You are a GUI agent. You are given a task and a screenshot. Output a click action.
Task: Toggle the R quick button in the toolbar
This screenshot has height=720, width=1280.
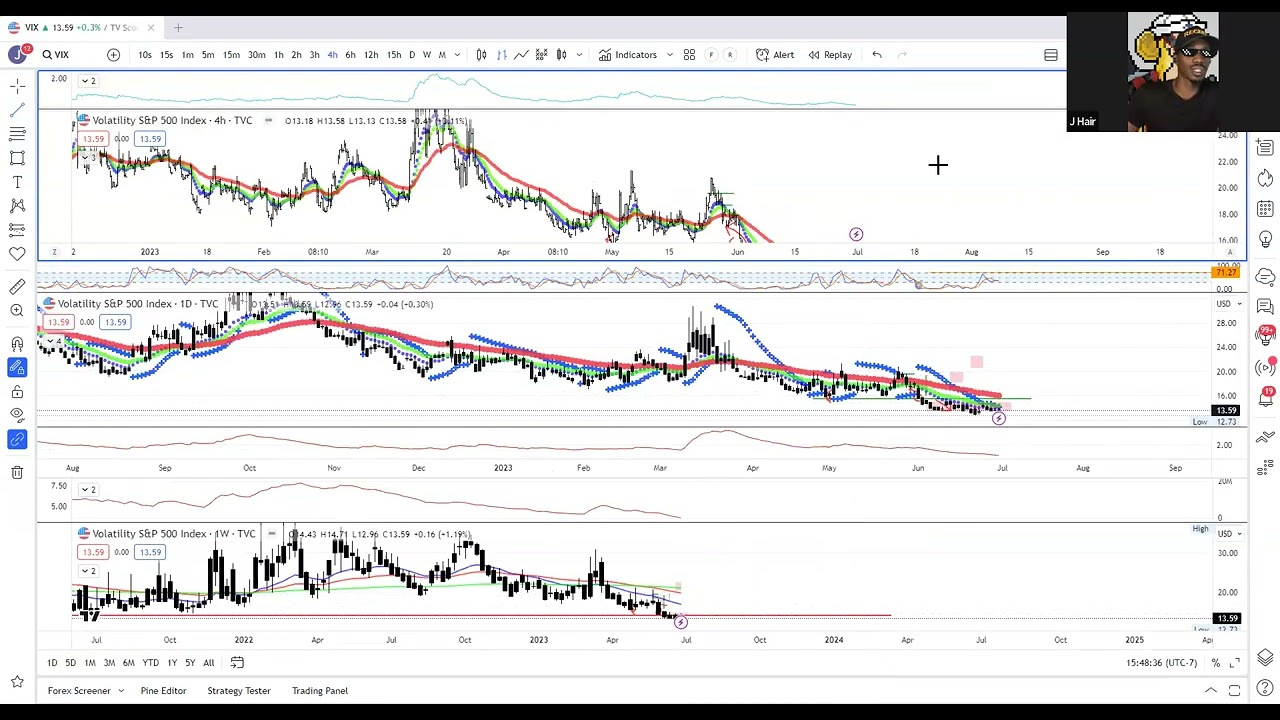point(730,55)
